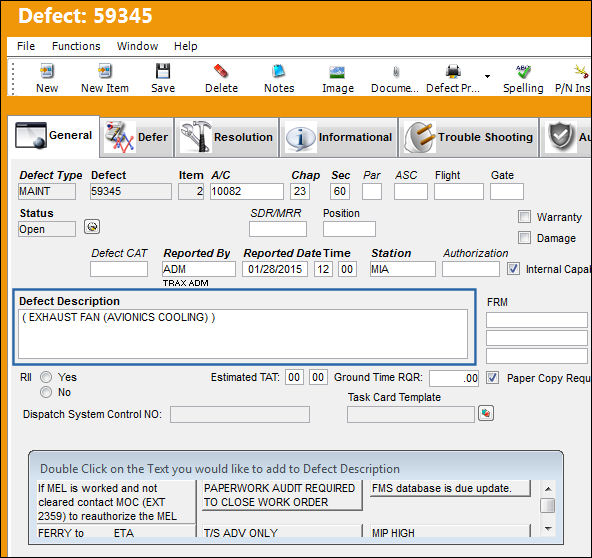
Task: Click the Dispatch System Control NO field
Action: click(x=240, y=414)
